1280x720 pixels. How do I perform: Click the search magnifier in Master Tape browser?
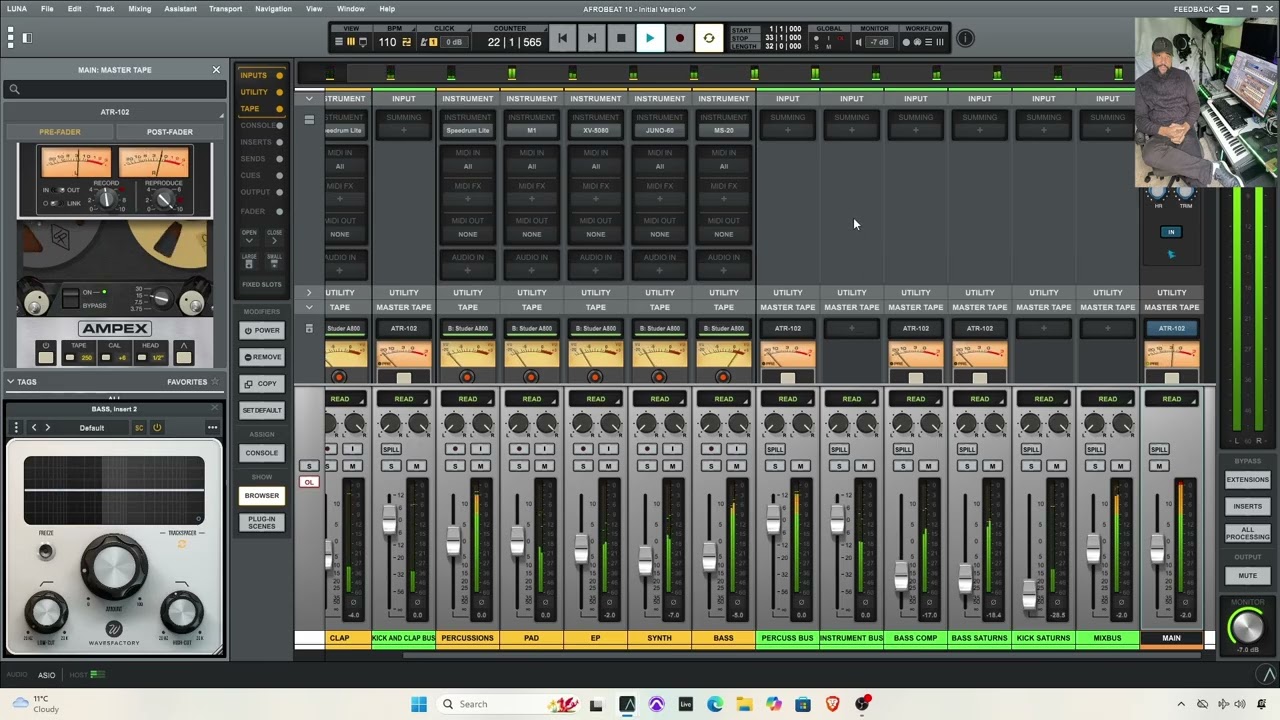(14, 89)
